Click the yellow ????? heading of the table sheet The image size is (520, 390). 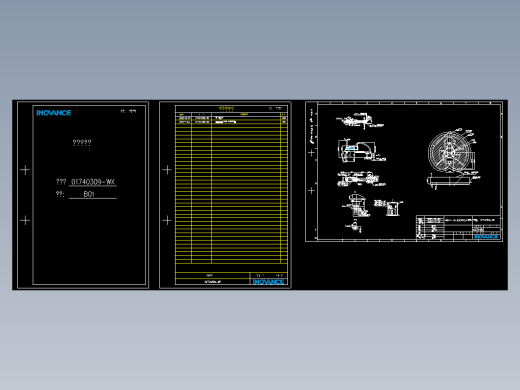(x=226, y=109)
